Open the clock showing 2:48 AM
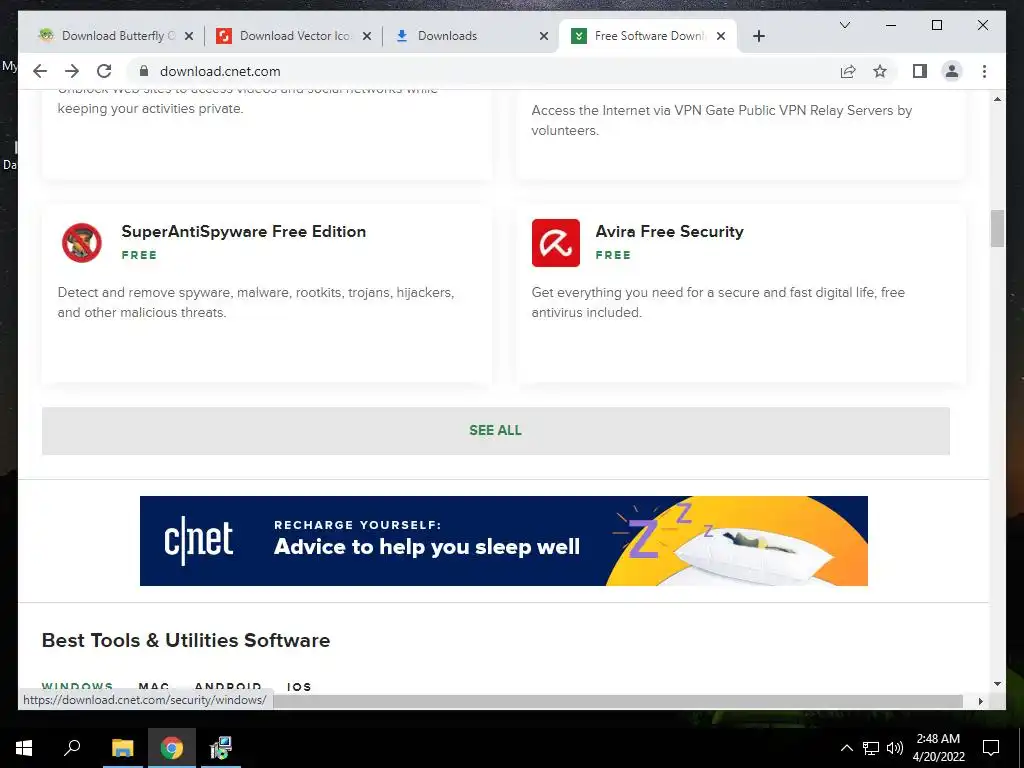1024x768 pixels. tap(938, 748)
